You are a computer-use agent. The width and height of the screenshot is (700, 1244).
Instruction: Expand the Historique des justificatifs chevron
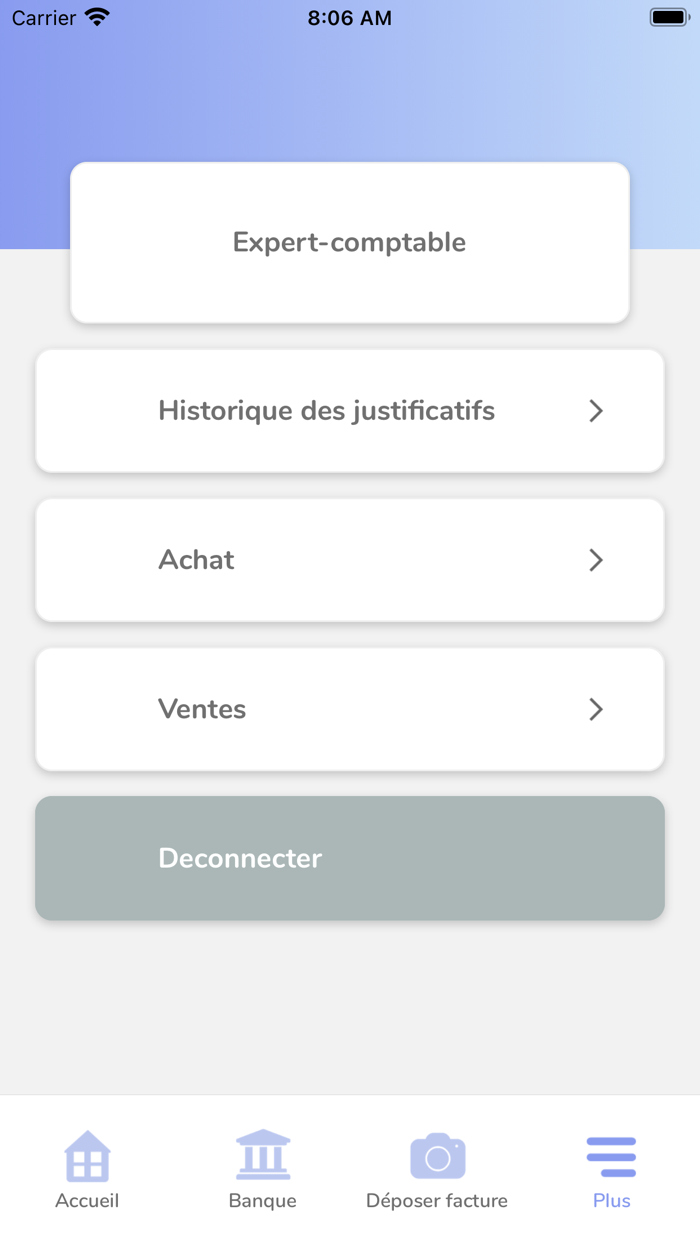[596, 411]
